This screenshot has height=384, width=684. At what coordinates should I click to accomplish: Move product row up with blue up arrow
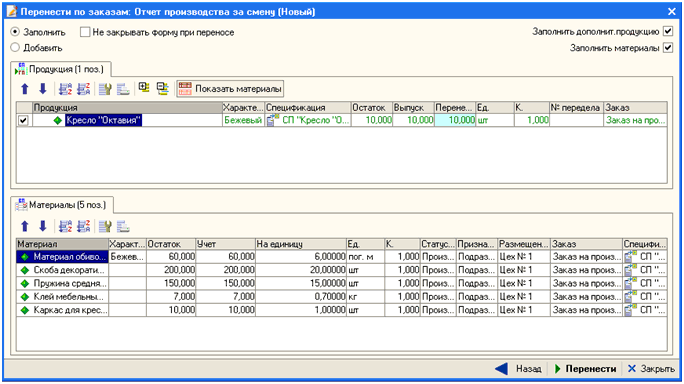(25, 89)
